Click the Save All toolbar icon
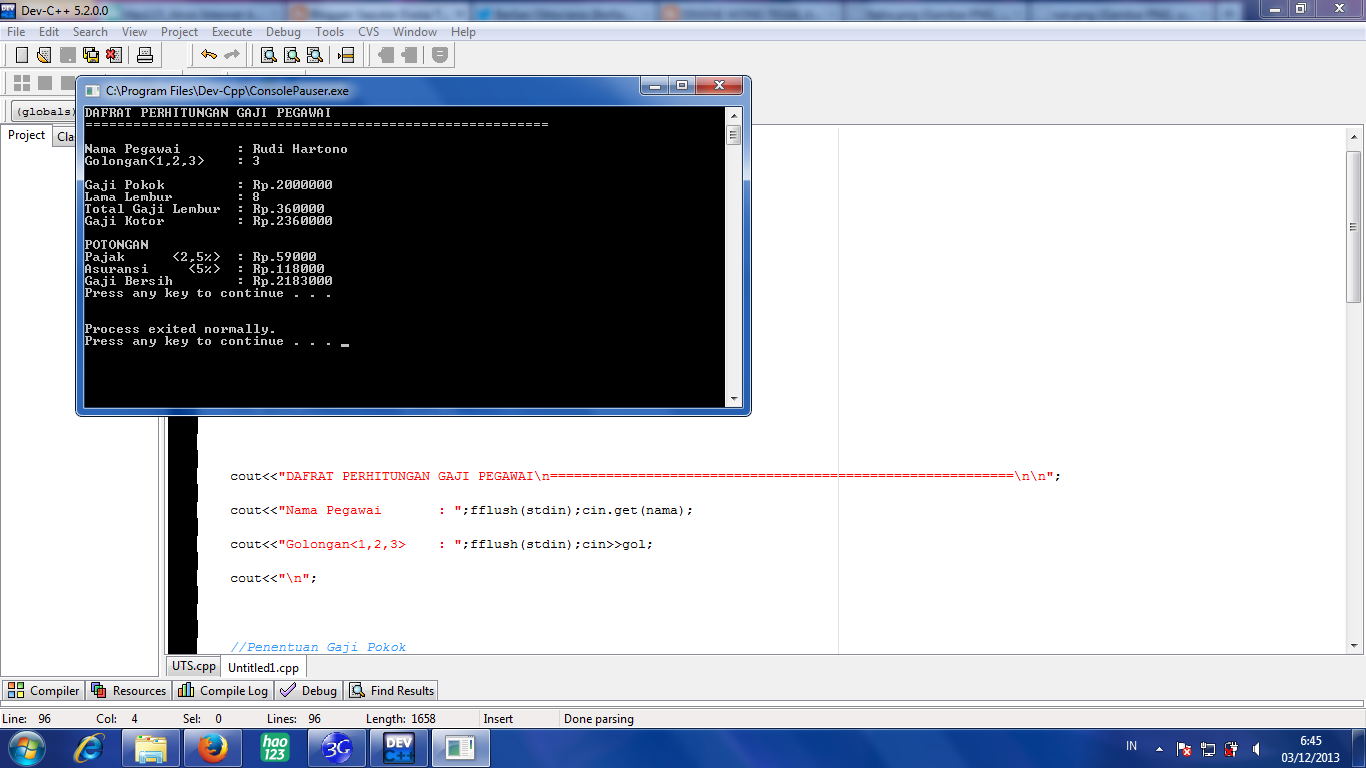Screen dimensions: 1366x768 coord(91,55)
